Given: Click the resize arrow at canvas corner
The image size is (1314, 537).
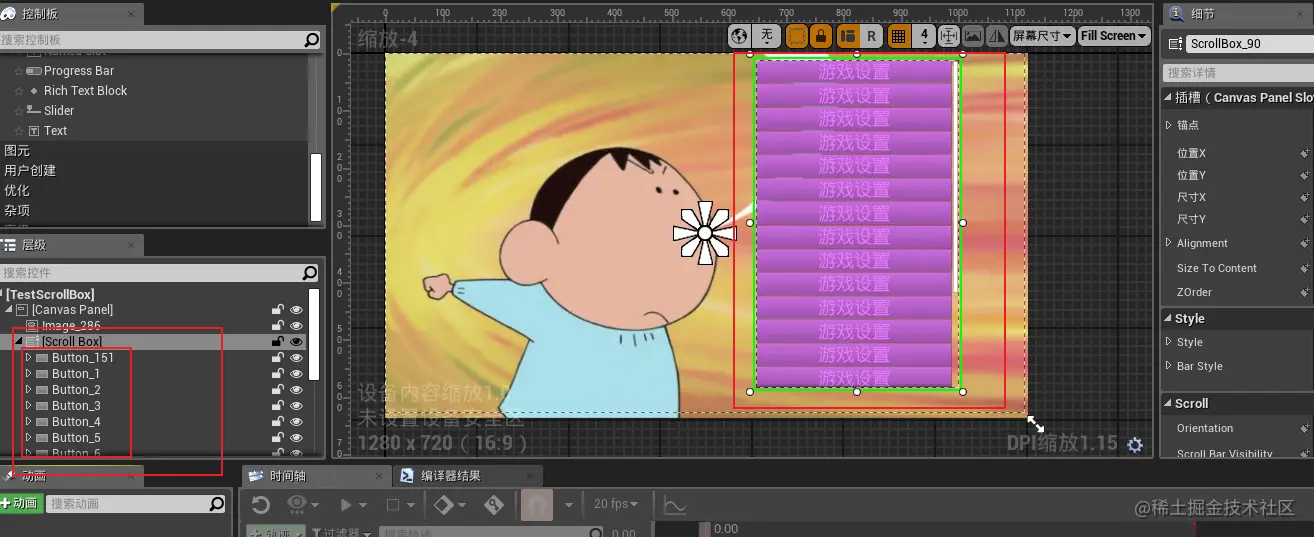Looking at the screenshot, I should tap(1036, 424).
